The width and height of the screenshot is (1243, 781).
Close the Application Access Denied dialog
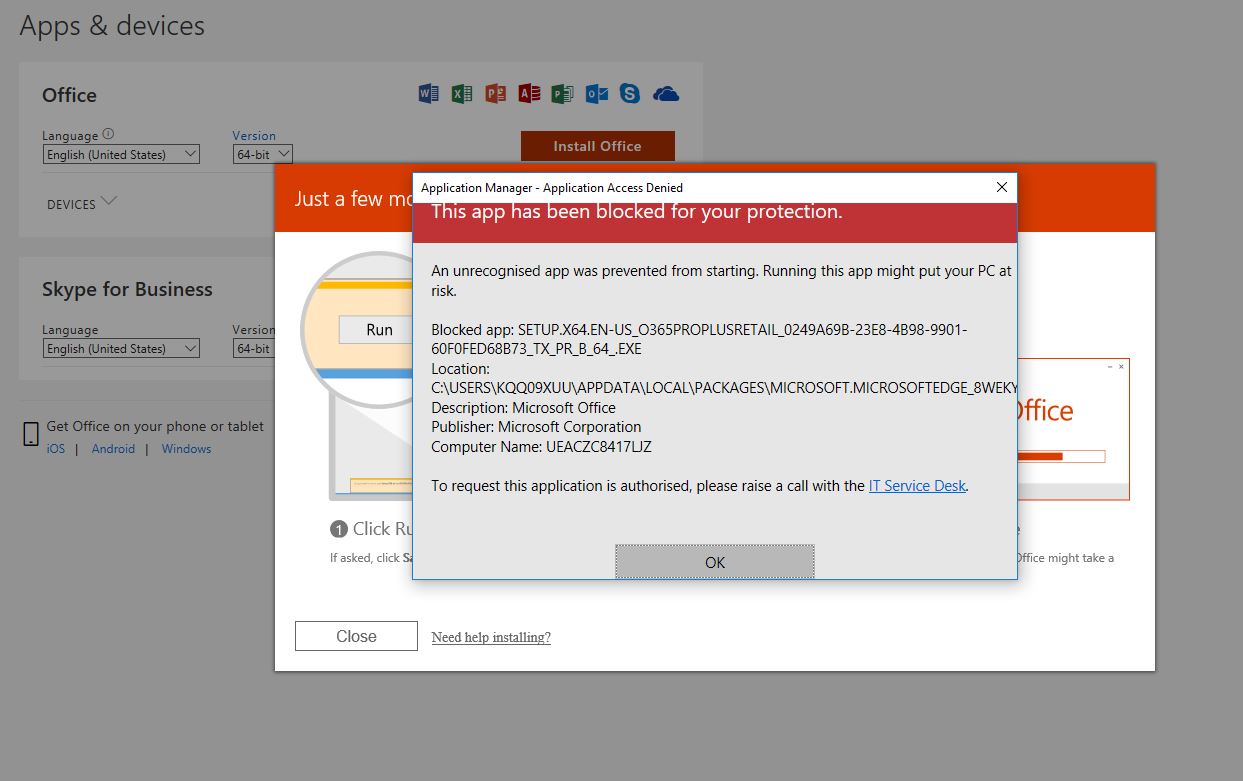point(1002,187)
